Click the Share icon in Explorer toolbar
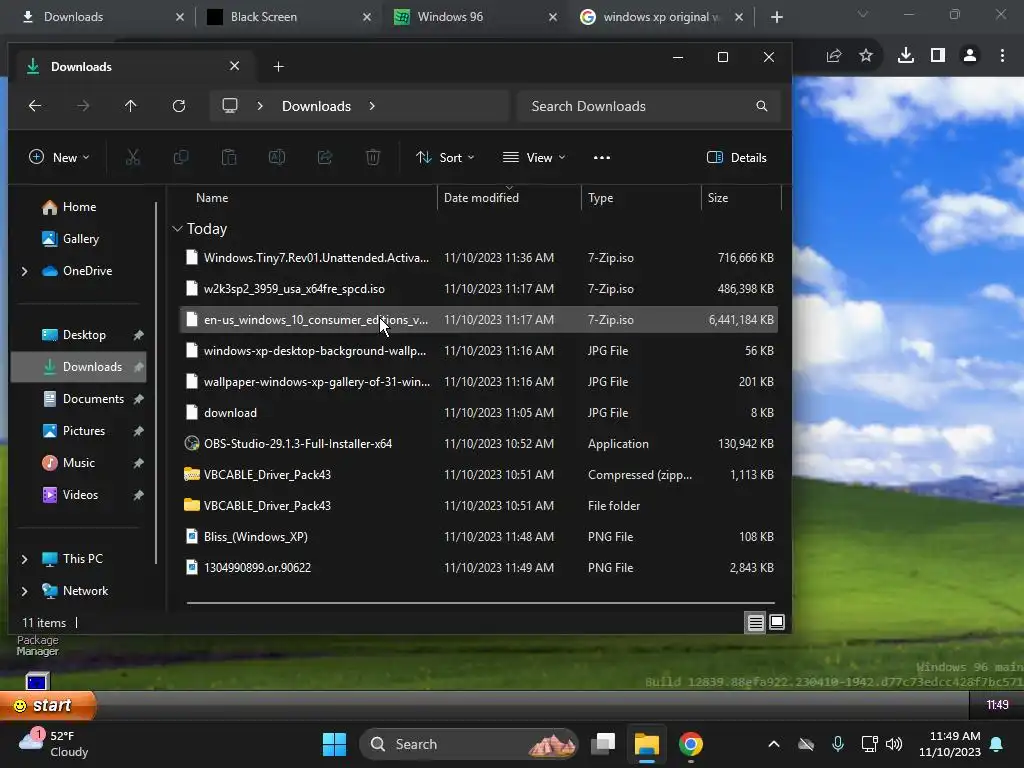Screen dimensions: 1024x768 [x=325, y=157]
